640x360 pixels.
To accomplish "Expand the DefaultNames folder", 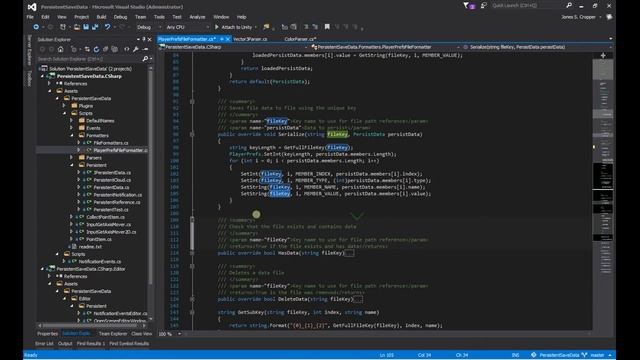I will pos(71,121).
